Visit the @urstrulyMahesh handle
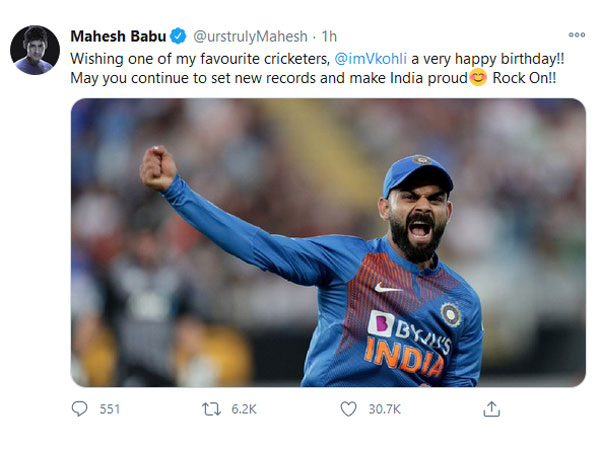The height and width of the screenshot is (450, 600). click(x=244, y=37)
